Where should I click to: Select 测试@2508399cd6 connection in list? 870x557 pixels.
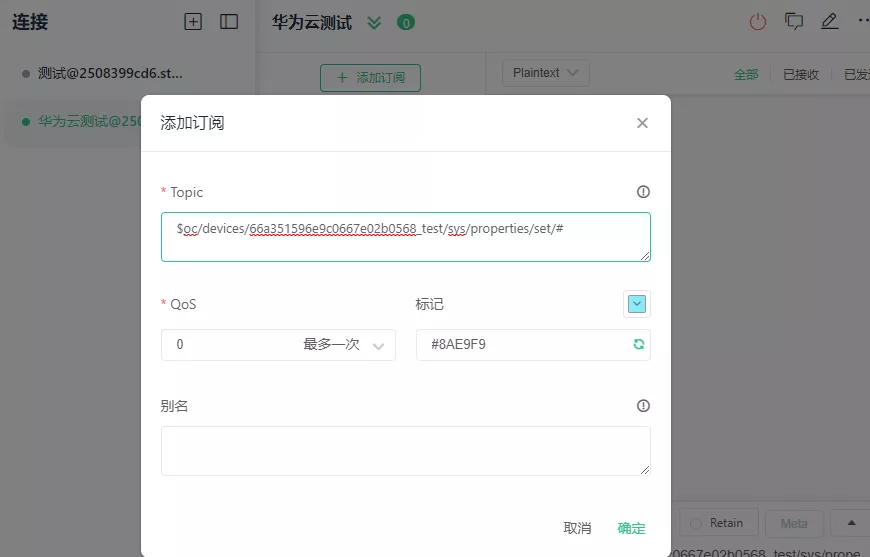[x=110, y=73]
